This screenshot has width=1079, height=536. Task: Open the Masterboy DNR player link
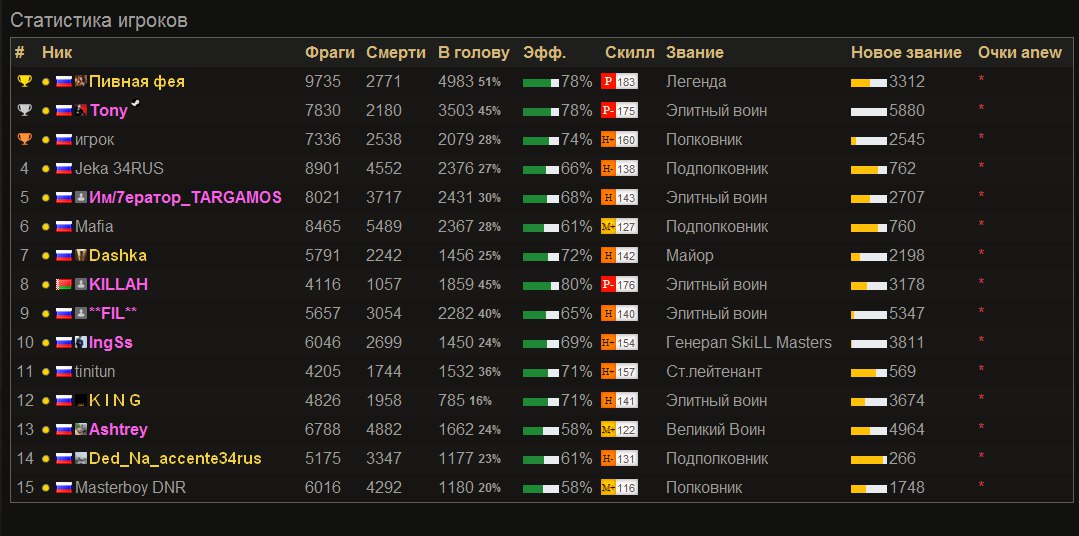[130, 488]
